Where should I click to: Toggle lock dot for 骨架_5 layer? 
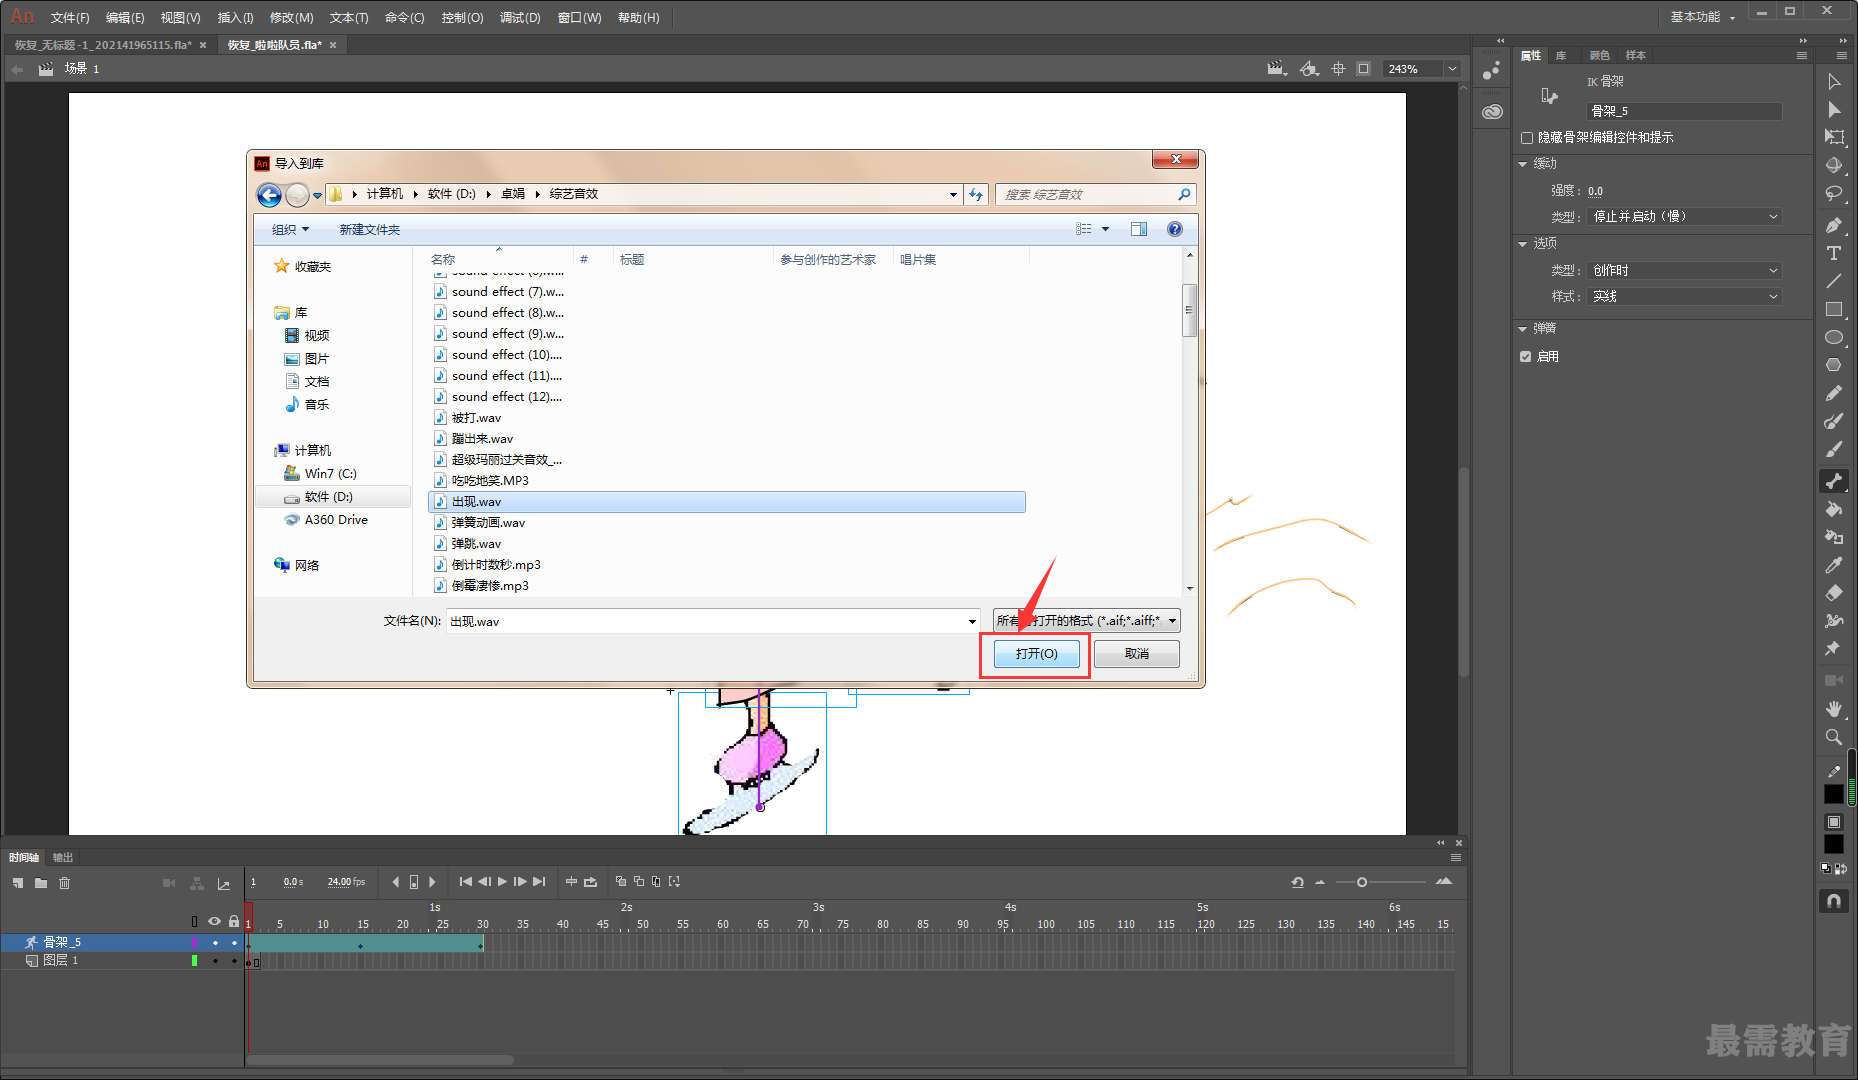tap(235, 943)
